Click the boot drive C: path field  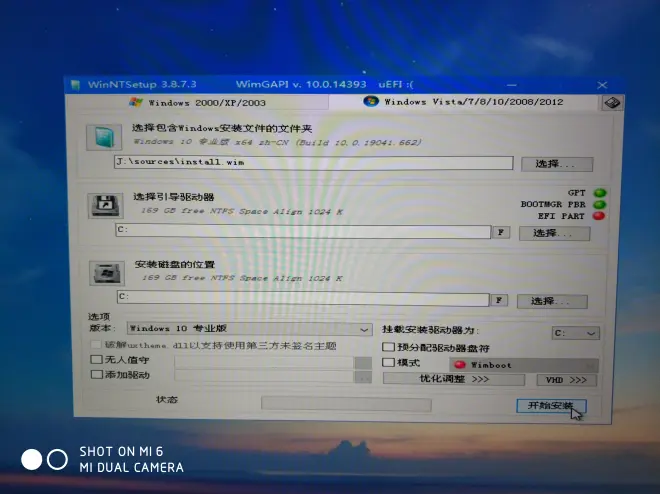click(x=303, y=231)
